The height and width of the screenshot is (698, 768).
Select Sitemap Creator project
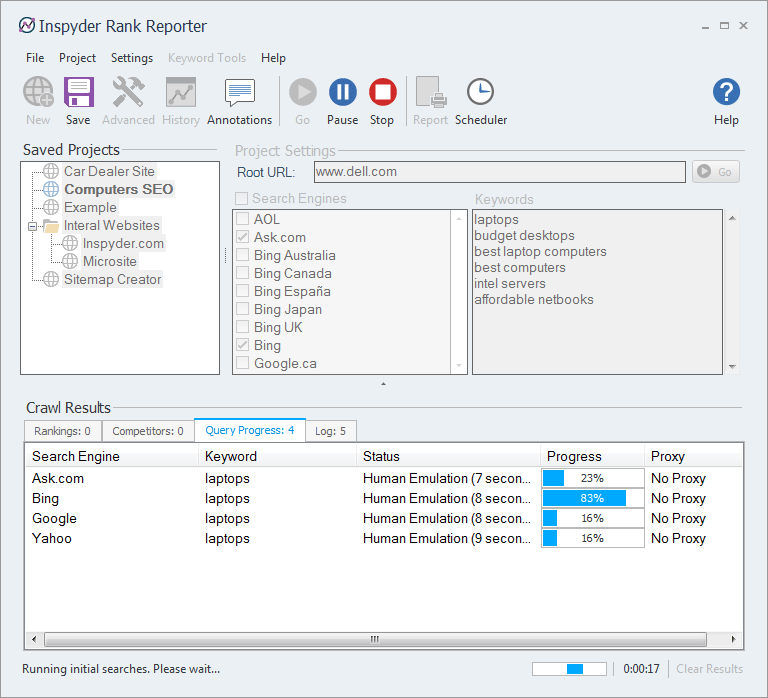(x=113, y=279)
